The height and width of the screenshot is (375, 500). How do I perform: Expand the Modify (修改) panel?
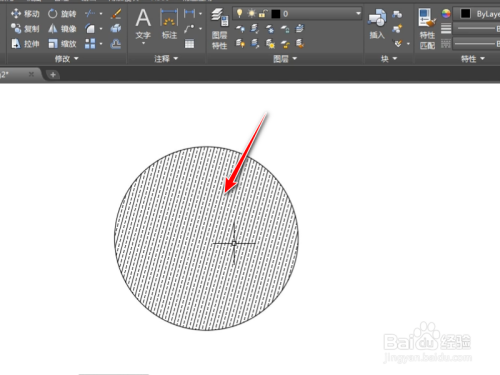pyautogui.click(x=67, y=59)
